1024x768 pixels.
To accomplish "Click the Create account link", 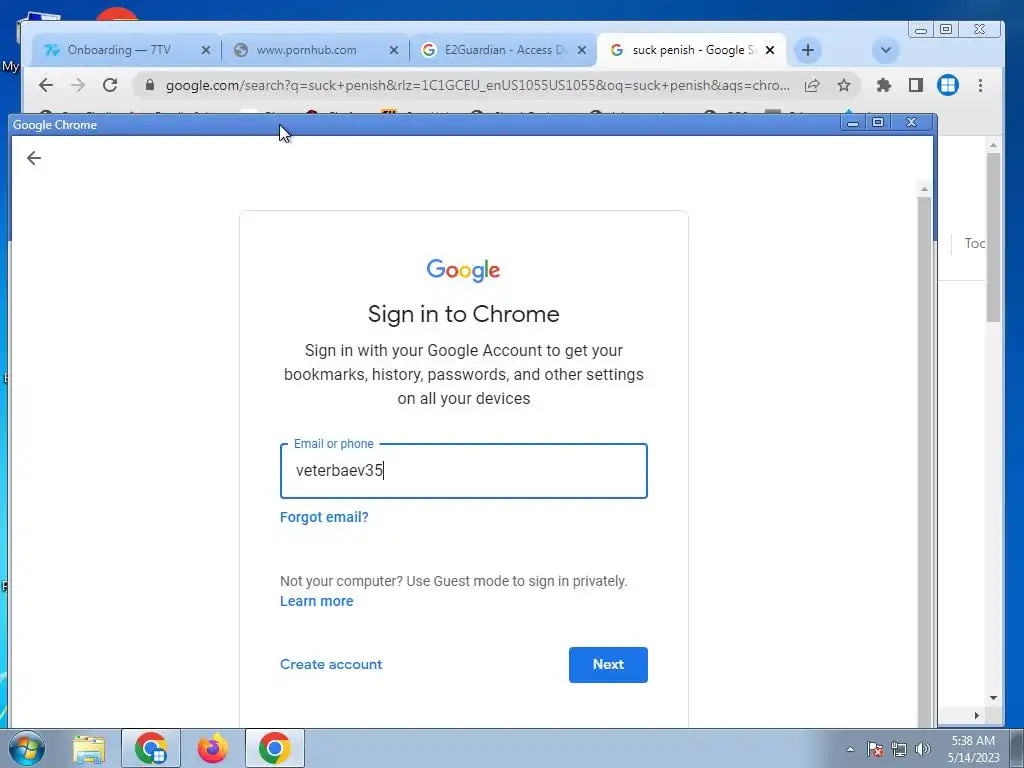I will click(x=331, y=664).
